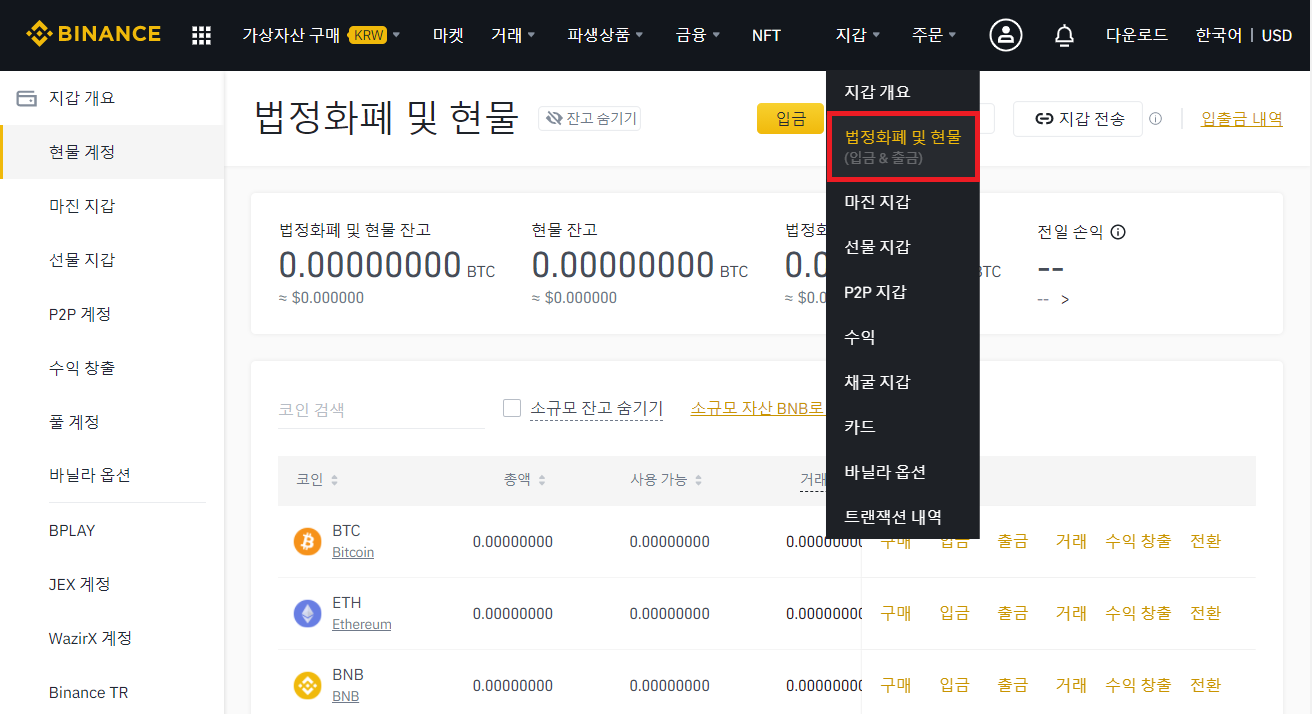Expand the 파생상품 dropdown menu
1312x714 pixels.
point(605,35)
